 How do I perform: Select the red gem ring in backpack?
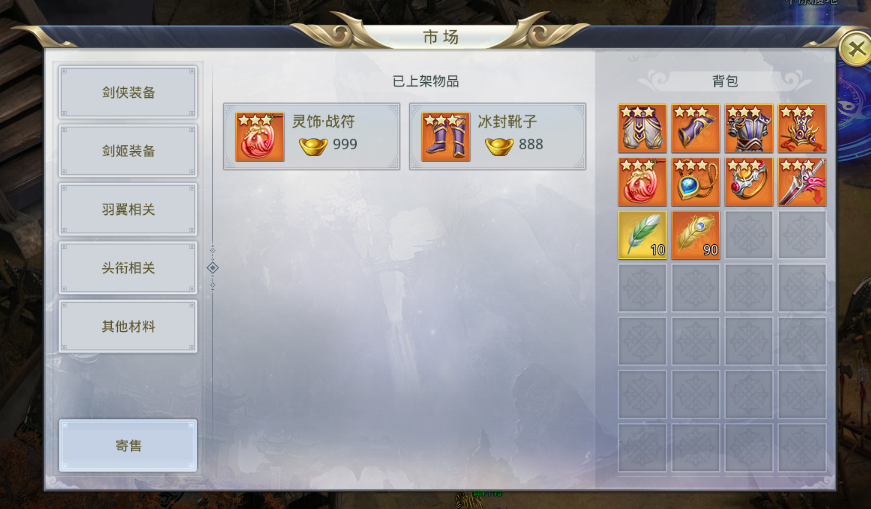pyautogui.click(x=749, y=182)
